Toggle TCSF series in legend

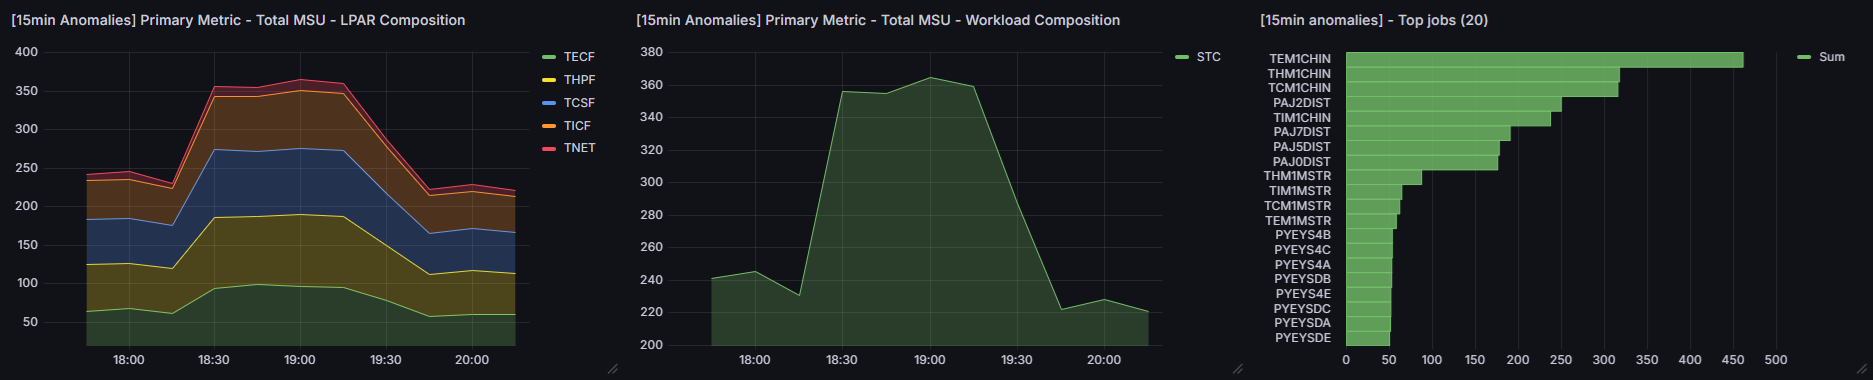click(579, 103)
